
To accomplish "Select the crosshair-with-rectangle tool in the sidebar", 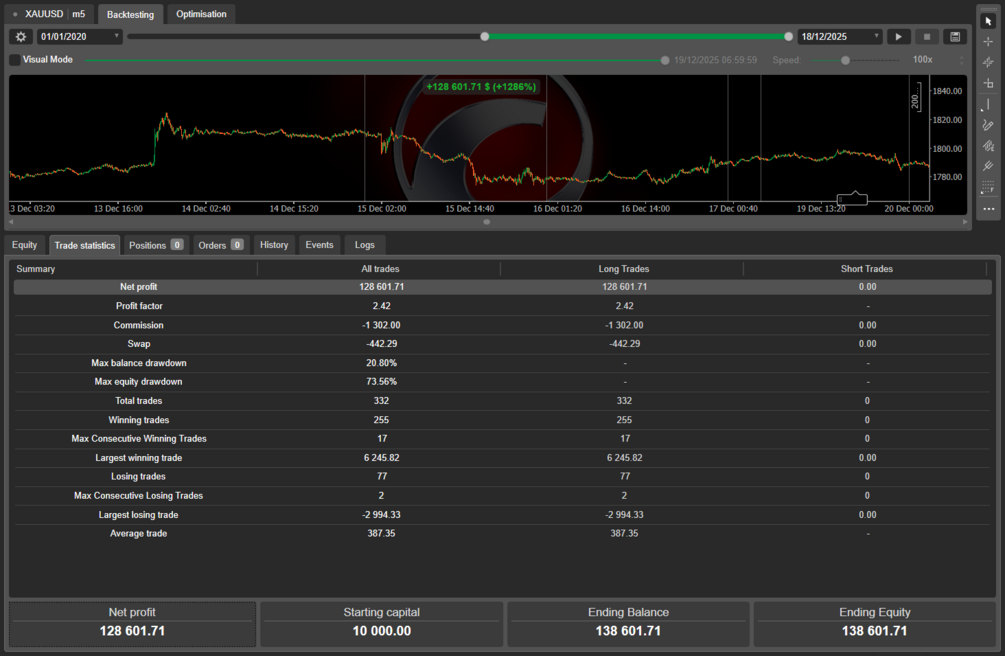I will (988, 83).
